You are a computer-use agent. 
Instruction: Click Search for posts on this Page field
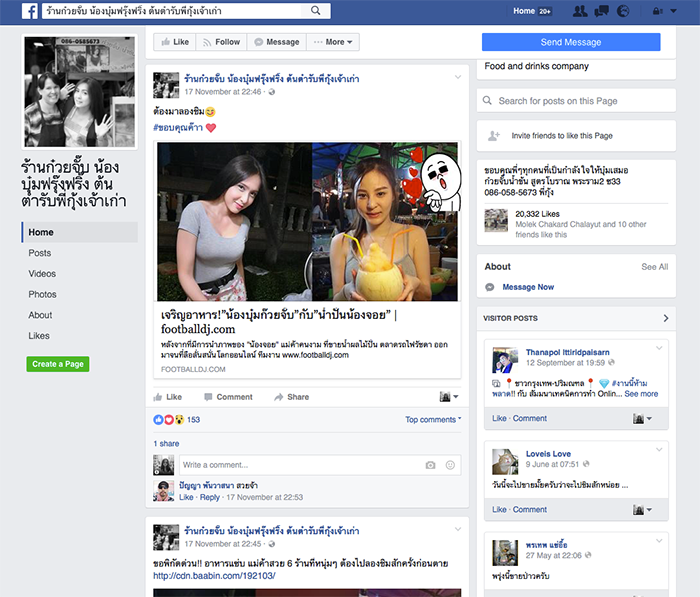click(x=576, y=101)
